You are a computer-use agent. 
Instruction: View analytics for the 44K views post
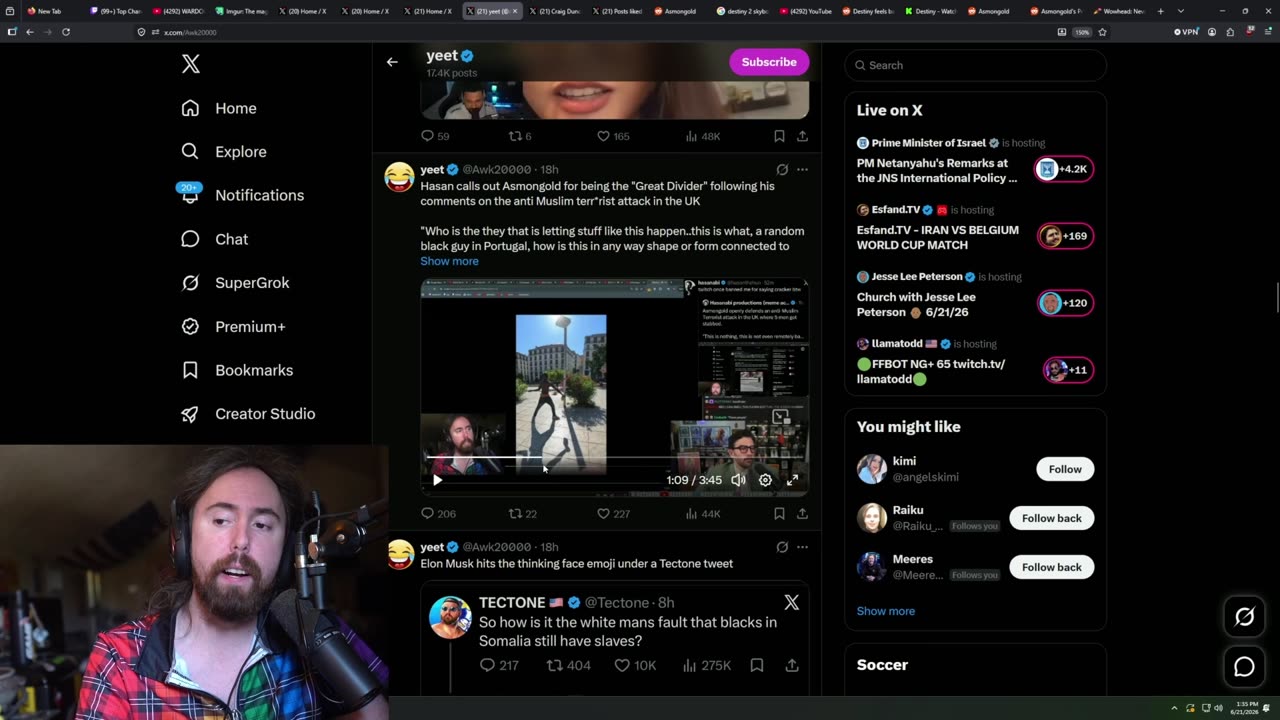(x=703, y=514)
